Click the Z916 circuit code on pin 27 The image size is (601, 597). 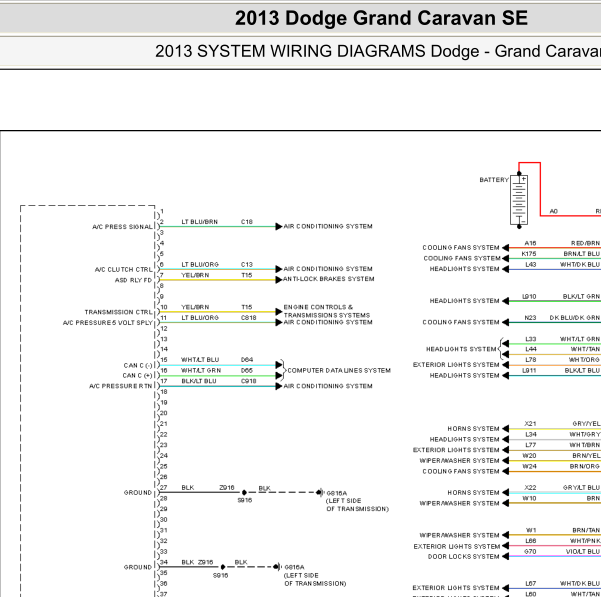point(227,487)
